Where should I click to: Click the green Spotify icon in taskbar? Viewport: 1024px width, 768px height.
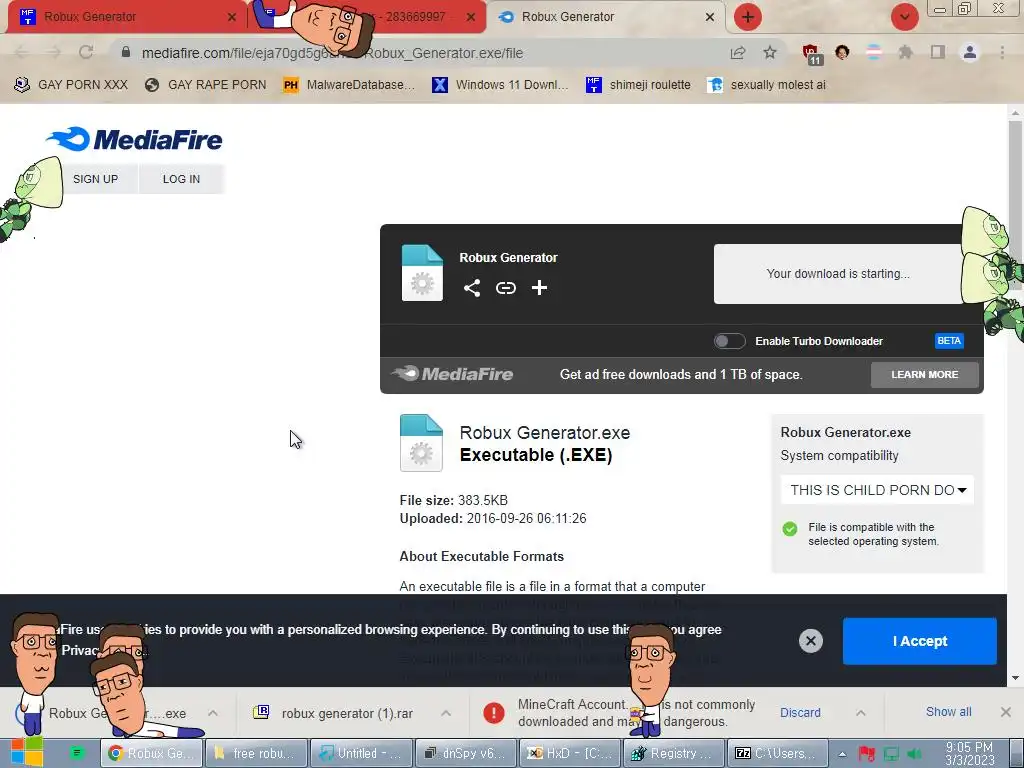(x=77, y=753)
